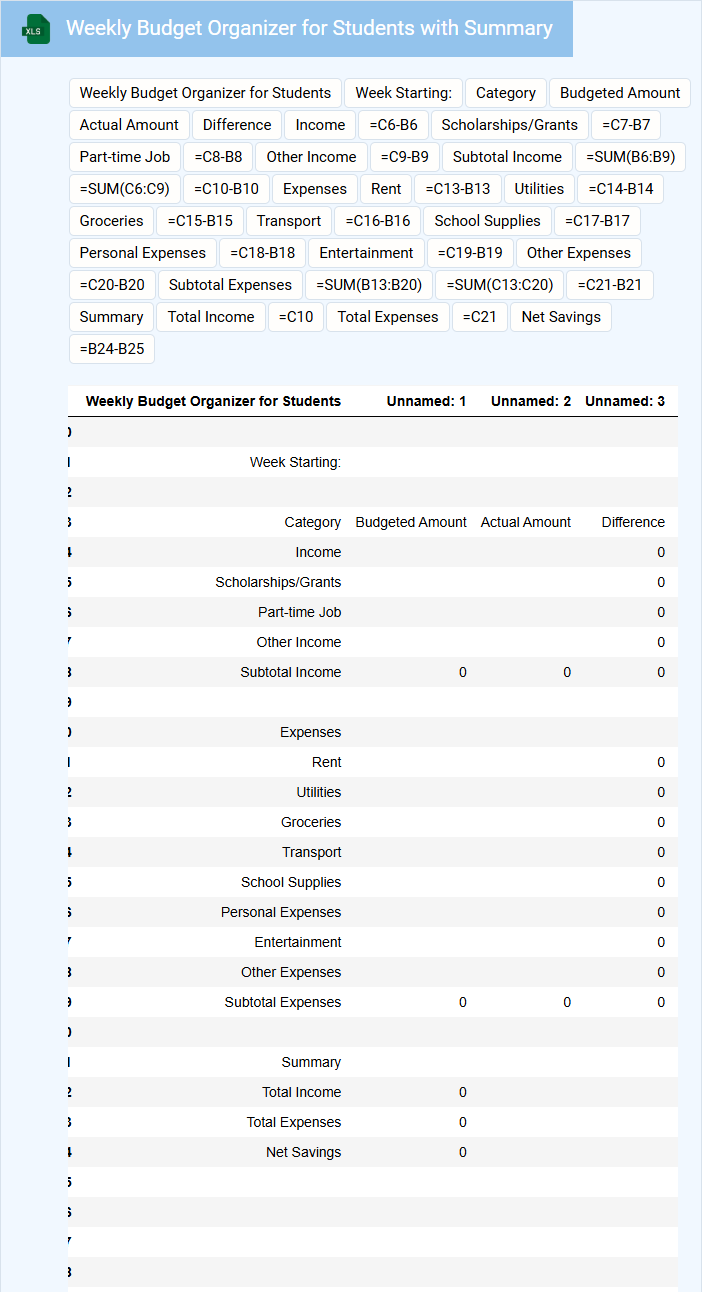Click the 'Week Starting:' tag chip
The height and width of the screenshot is (1292, 702).
pos(403,93)
